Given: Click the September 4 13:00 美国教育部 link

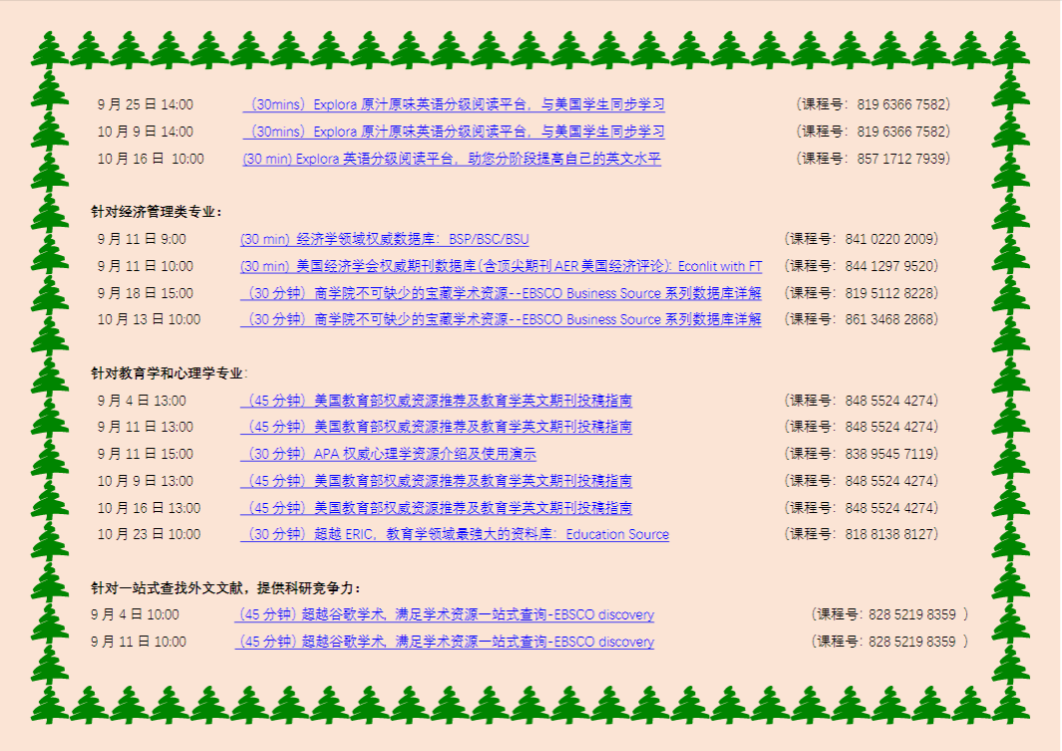Looking at the screenshot, I should 436,401.
